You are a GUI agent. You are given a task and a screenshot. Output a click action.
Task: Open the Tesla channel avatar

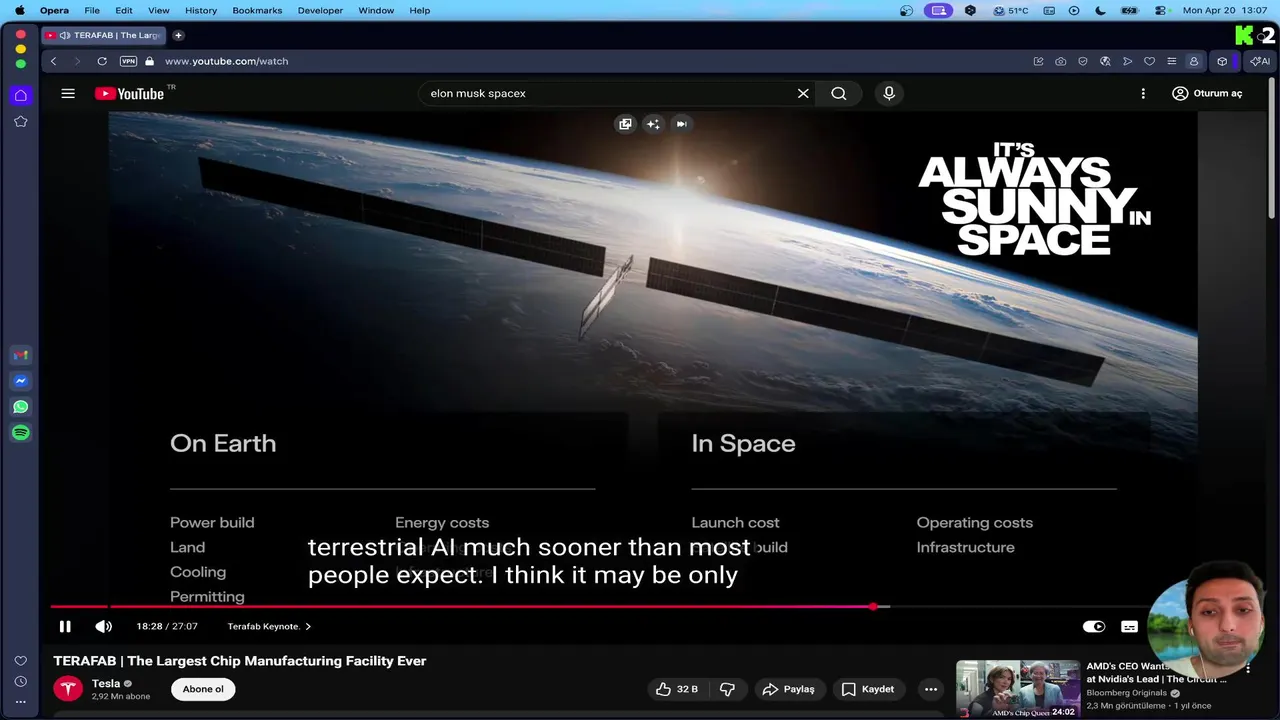click(x=68, y=689)
